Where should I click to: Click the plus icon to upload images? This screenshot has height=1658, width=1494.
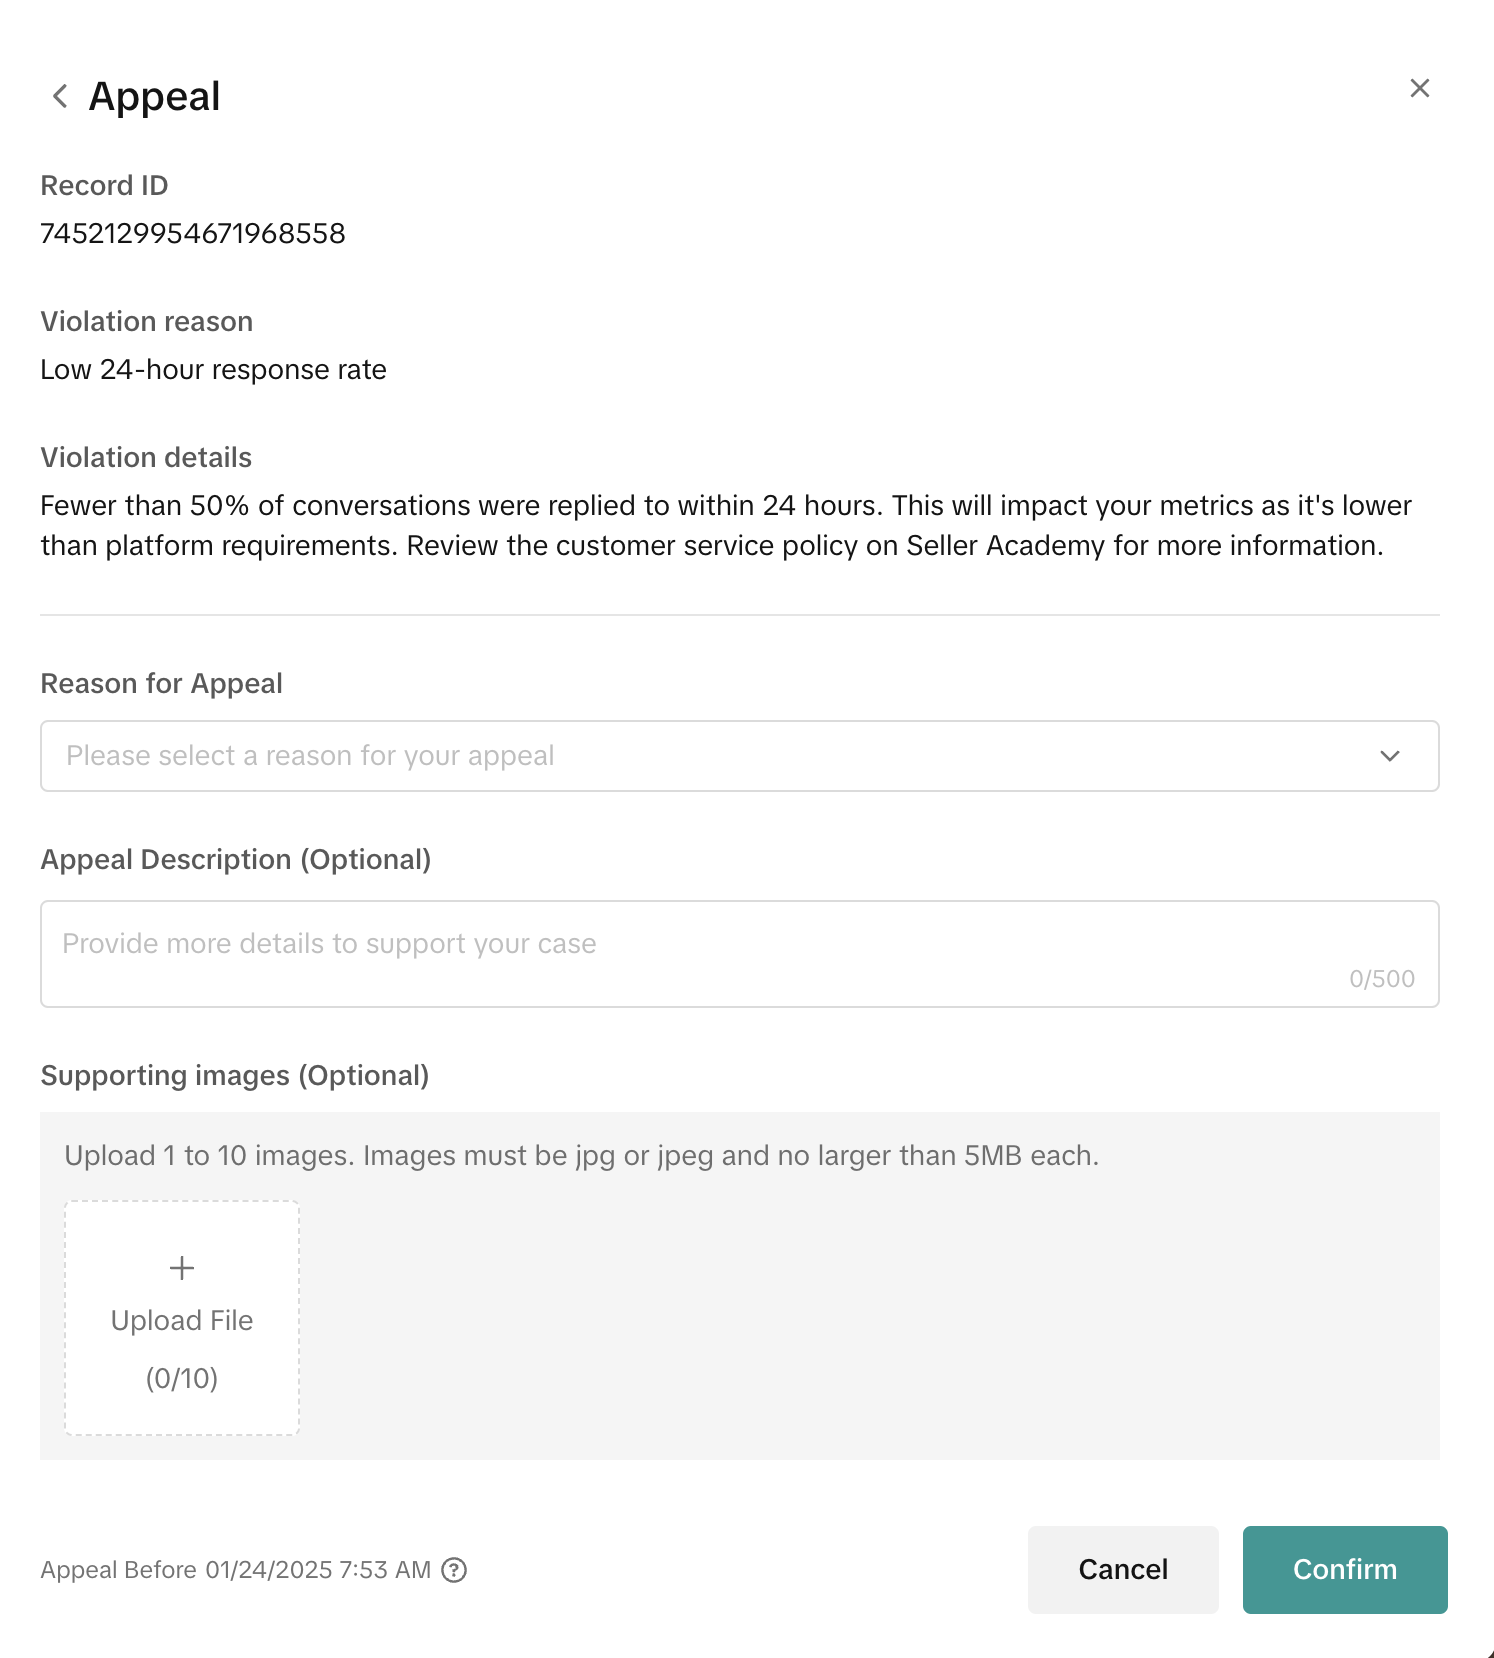[182, 1268]
